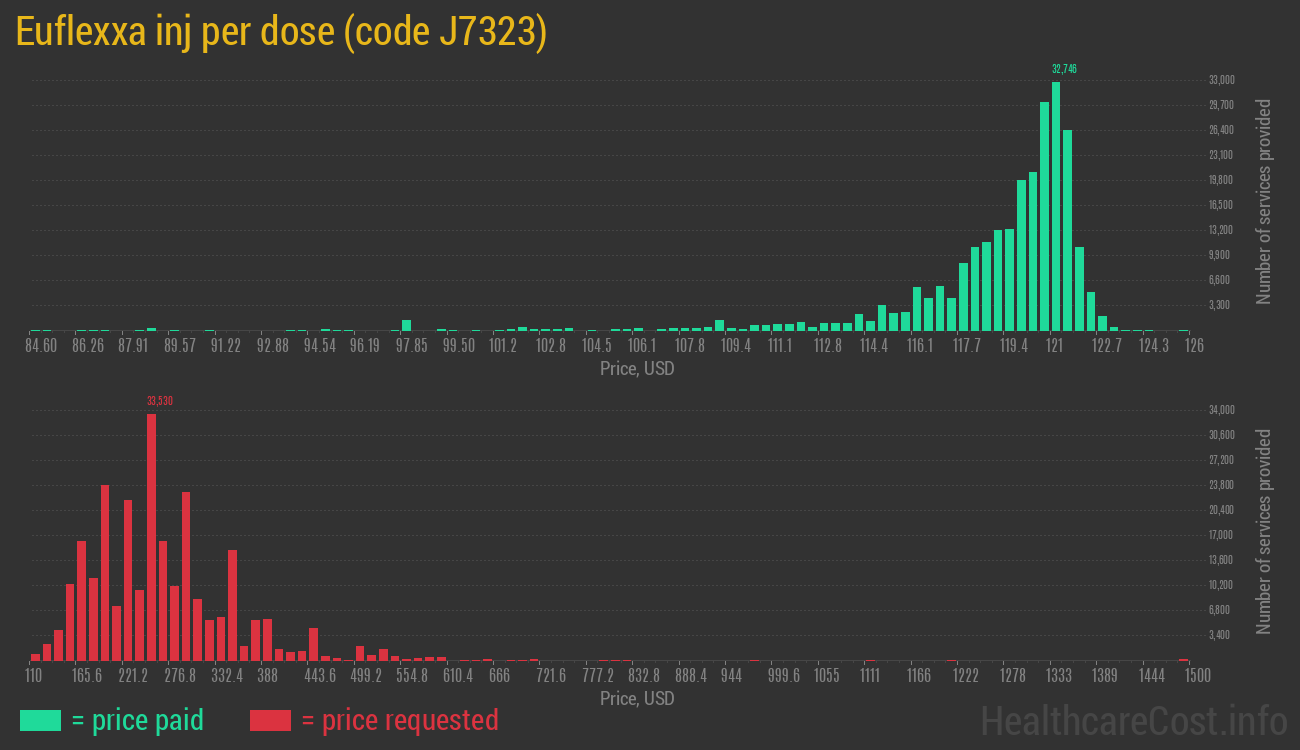Click the 1500 x-axis tick label
Viewport: 1300px width, 750px height.
(x=1197, y=676)
